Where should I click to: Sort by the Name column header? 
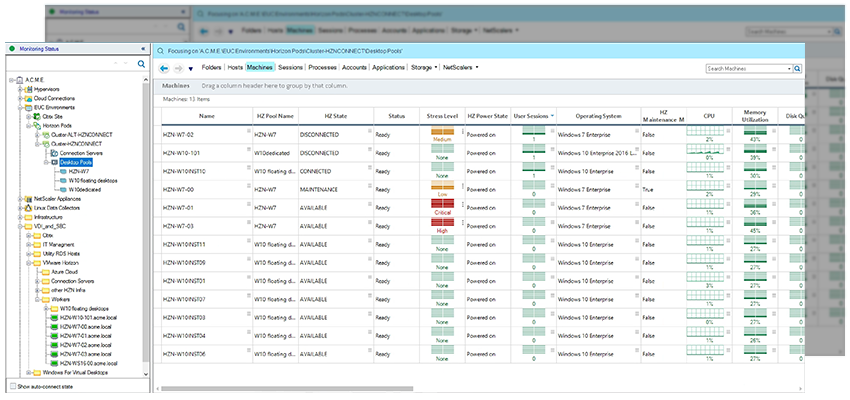(207, 116)
